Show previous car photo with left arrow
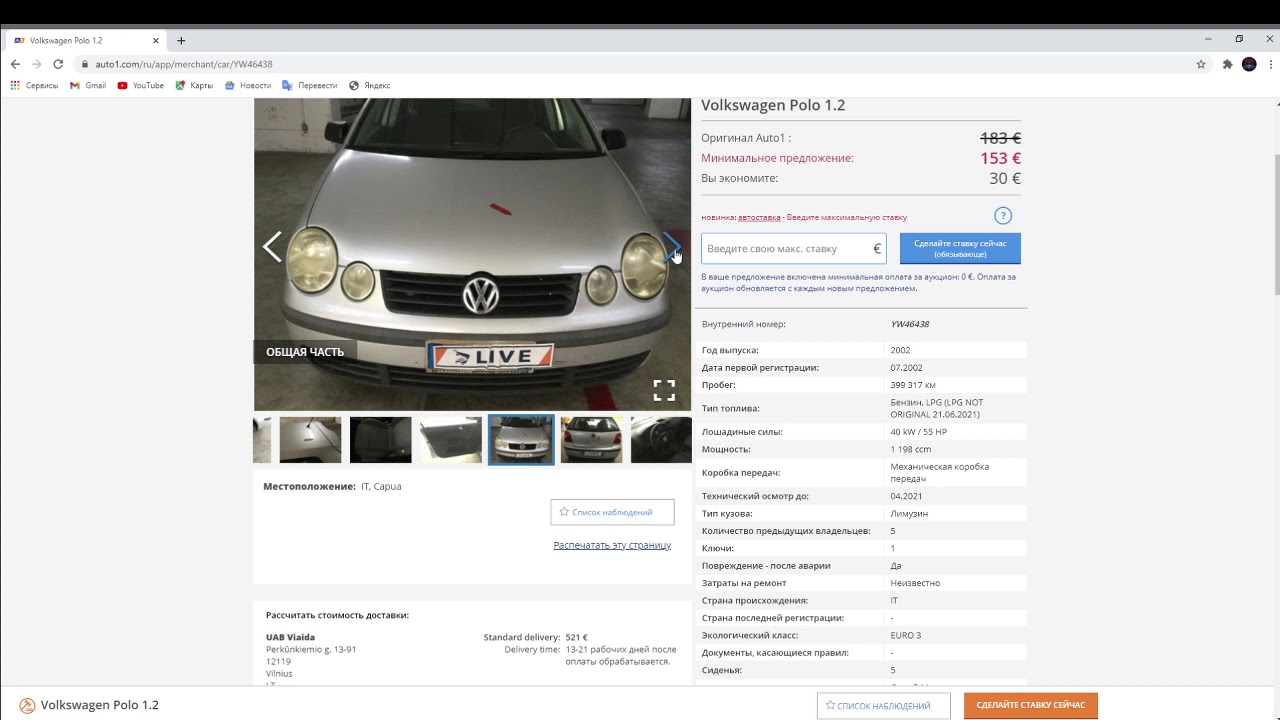The height and width of the screenshot is (720, 1280). coord(272,247)
